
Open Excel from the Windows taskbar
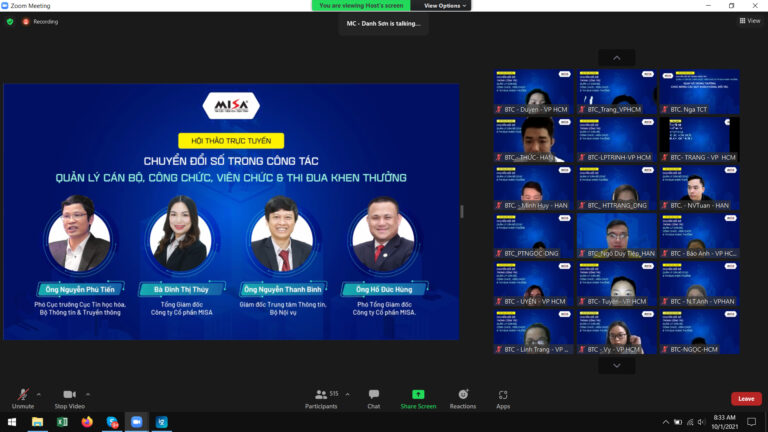click(x=62, y=422)
